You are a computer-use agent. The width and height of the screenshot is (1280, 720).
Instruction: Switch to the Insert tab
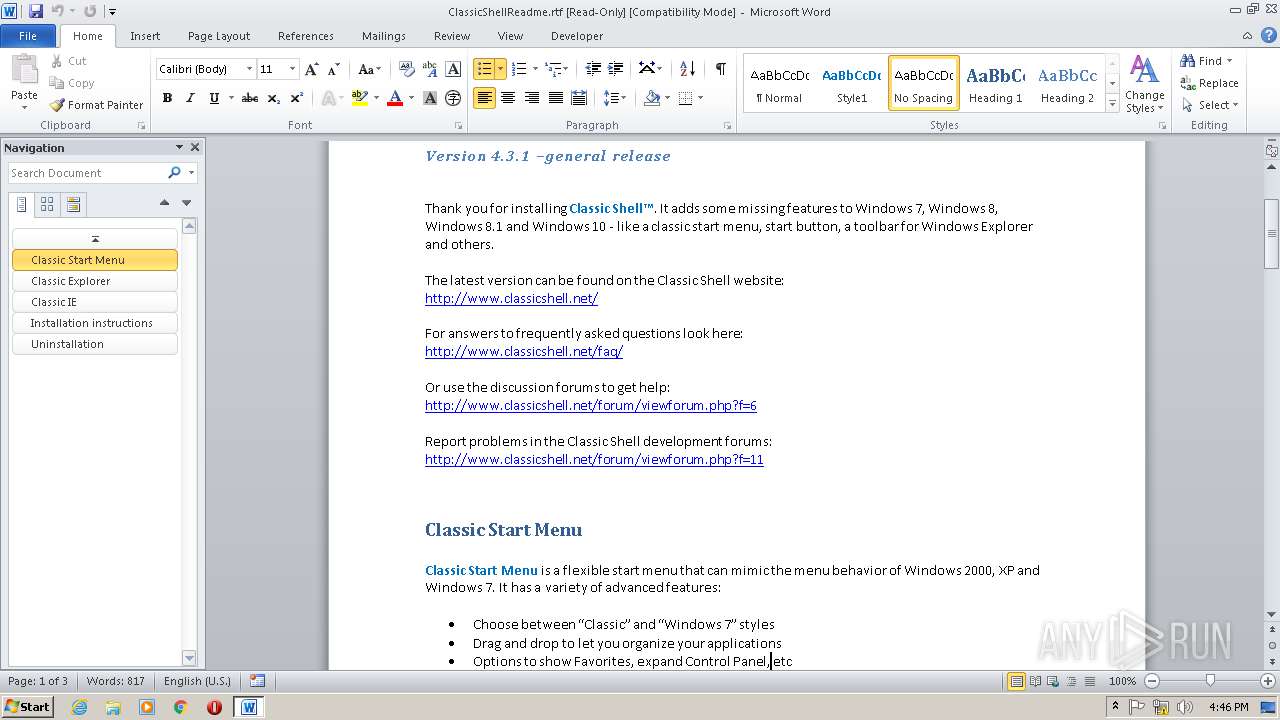145,36
